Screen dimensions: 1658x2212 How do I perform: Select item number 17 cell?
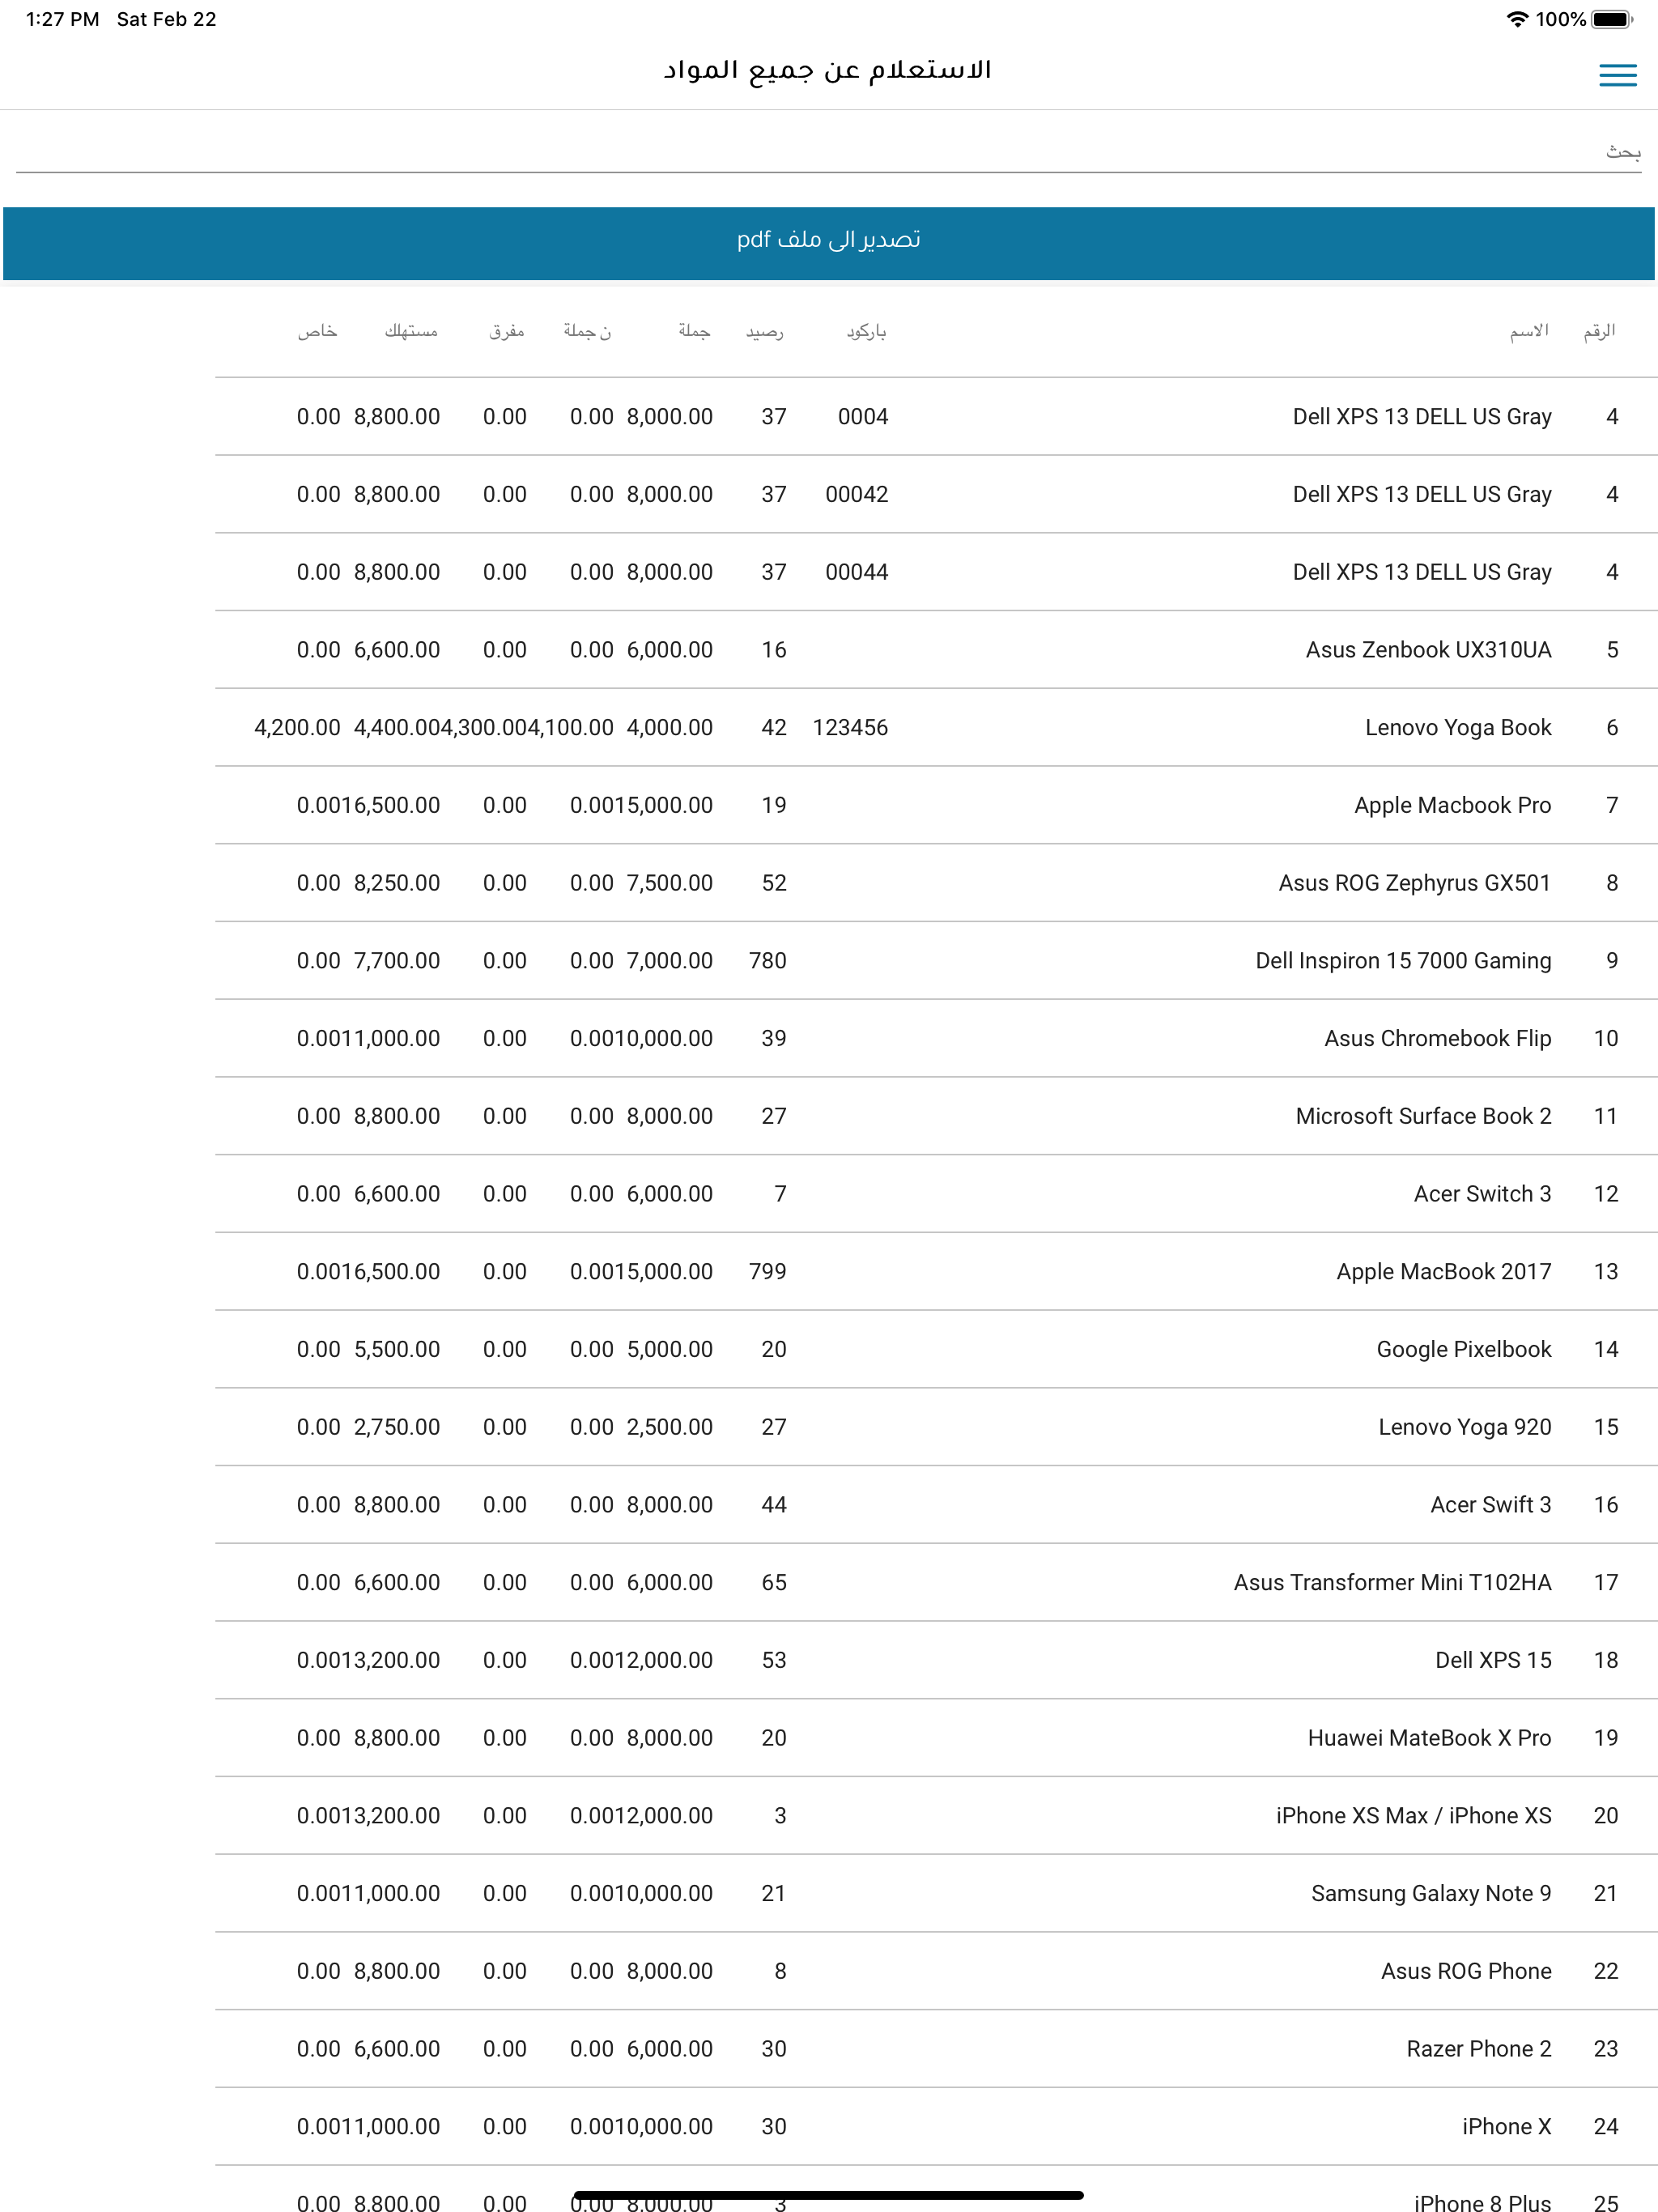click(1606, 1583)
